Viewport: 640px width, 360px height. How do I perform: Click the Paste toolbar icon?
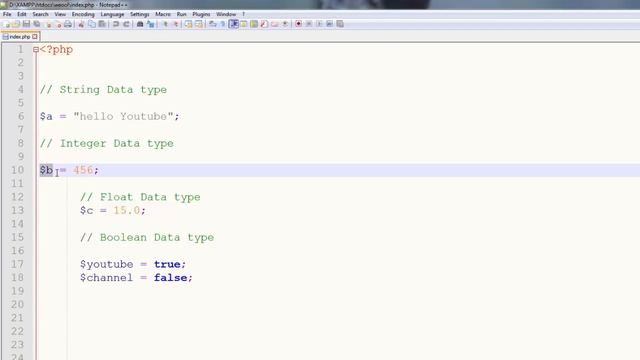pos(102,24)
